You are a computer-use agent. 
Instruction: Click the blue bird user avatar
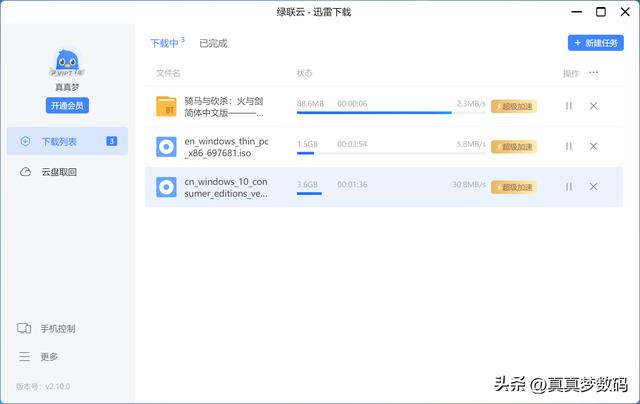coord(67,63)
